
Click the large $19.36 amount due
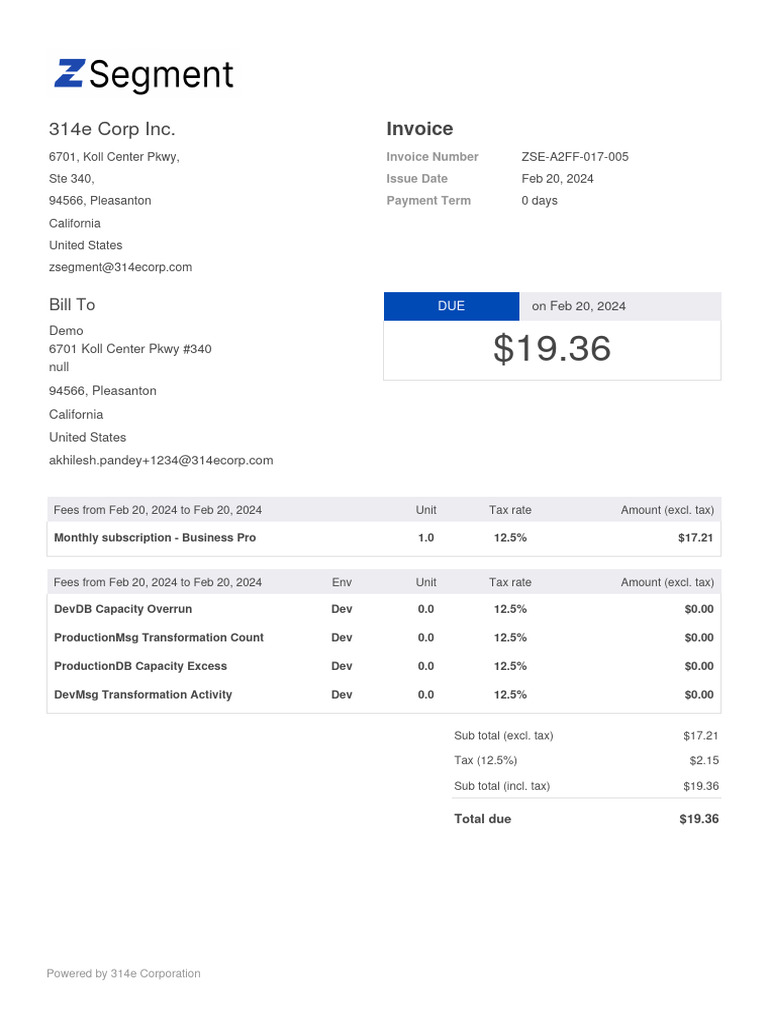(x=552, y=349)
